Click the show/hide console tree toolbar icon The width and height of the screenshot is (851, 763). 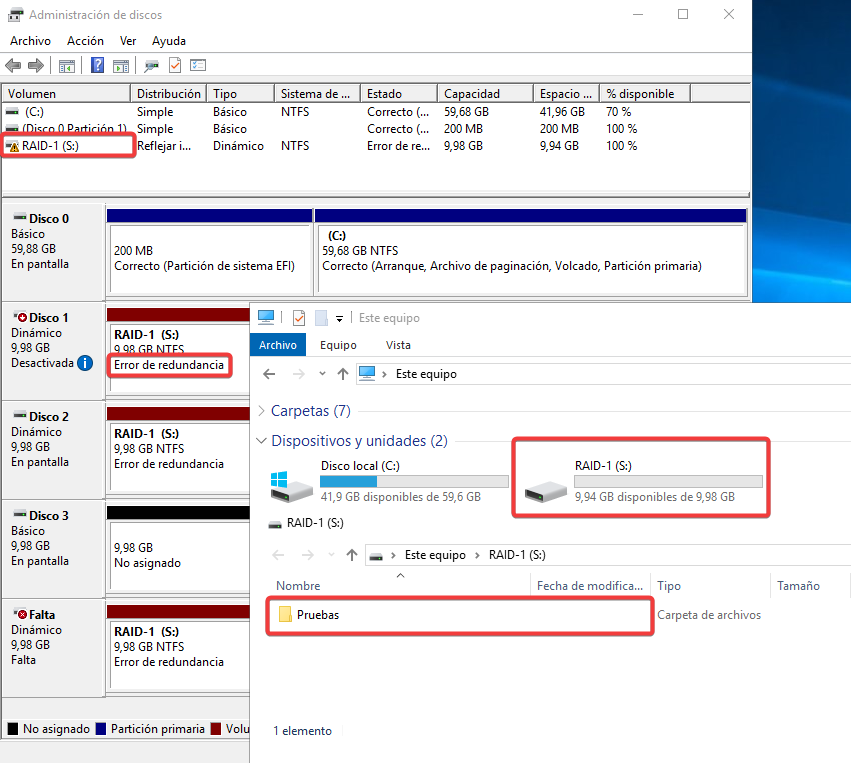pos(67,66)
